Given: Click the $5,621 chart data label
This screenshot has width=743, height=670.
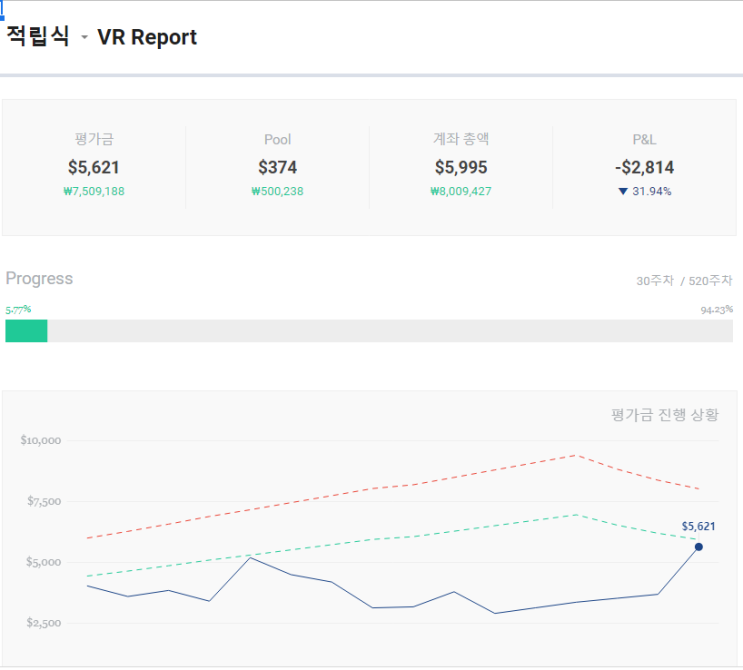Looking at the screenshot, I should point(698,526).
